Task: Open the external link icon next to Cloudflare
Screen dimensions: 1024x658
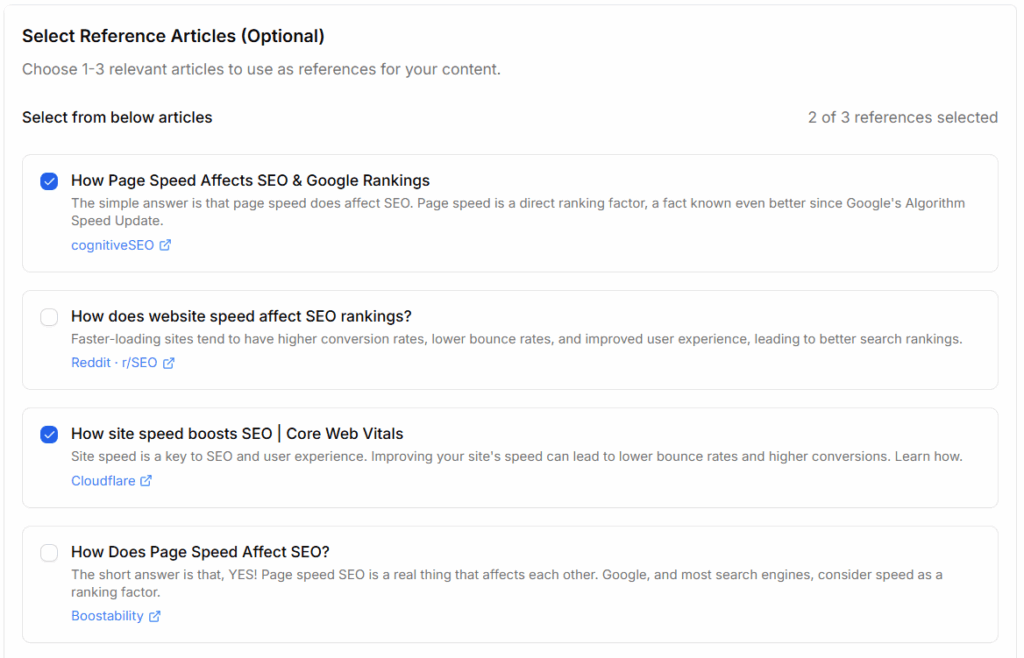Action: click(x=147, y=480)
